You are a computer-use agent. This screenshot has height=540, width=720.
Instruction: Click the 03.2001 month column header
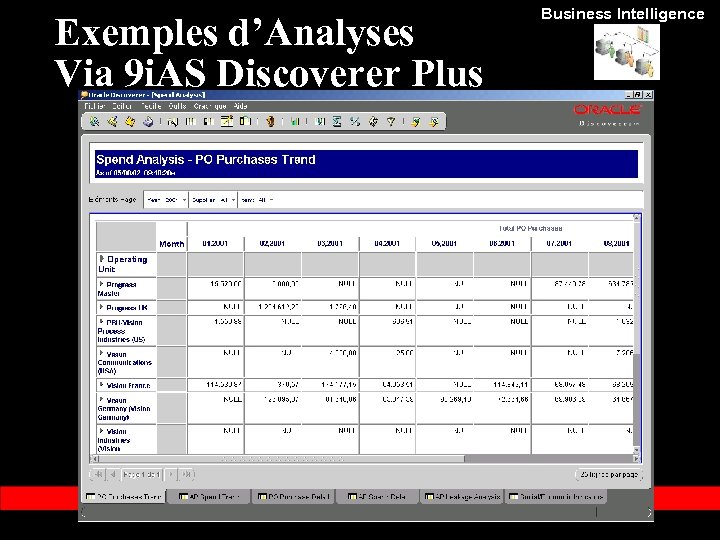coord(330,243)
